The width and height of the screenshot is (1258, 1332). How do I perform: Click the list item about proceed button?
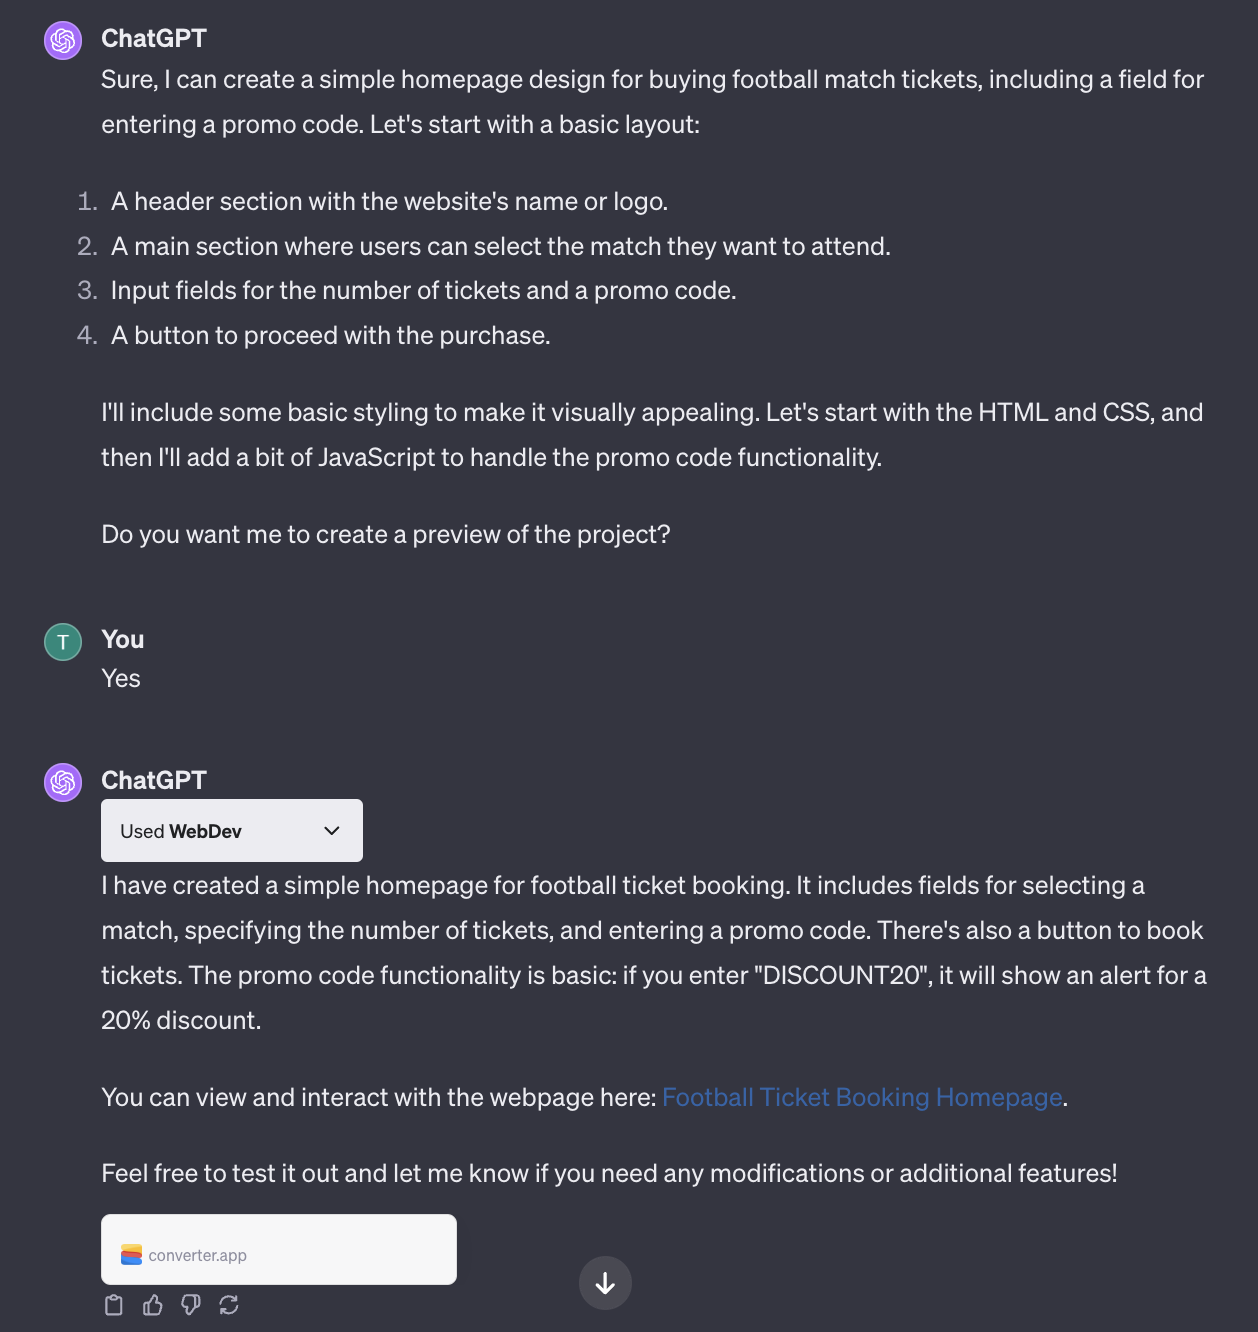coord(330,336)
